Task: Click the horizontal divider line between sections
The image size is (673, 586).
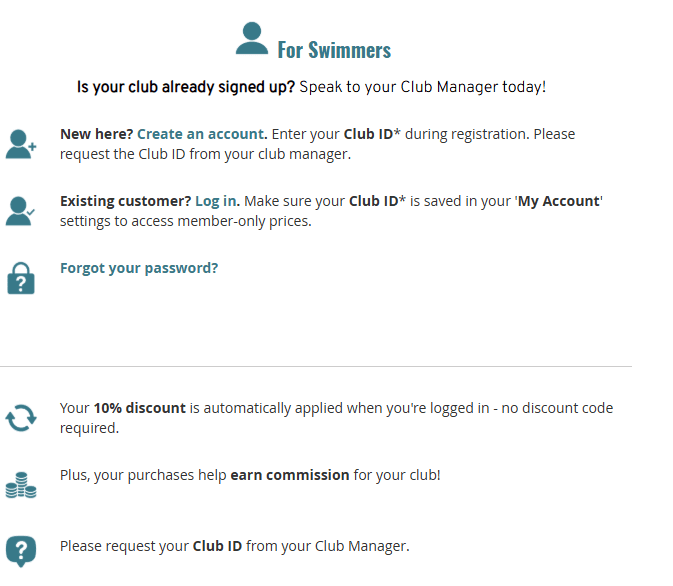Action: (x=316, y=367)
